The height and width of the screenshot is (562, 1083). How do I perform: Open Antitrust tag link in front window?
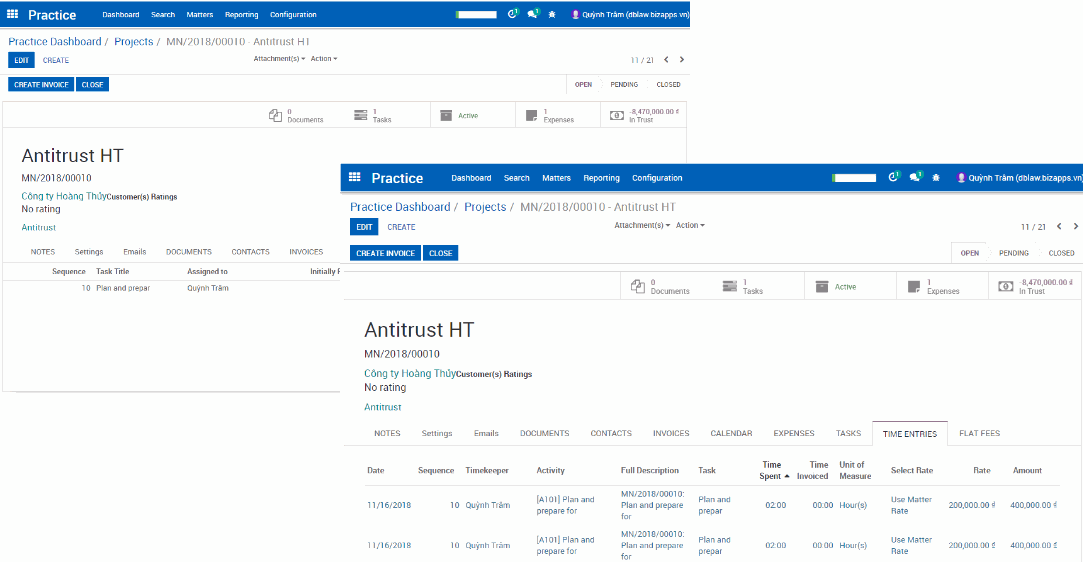(x=383, y=407)
